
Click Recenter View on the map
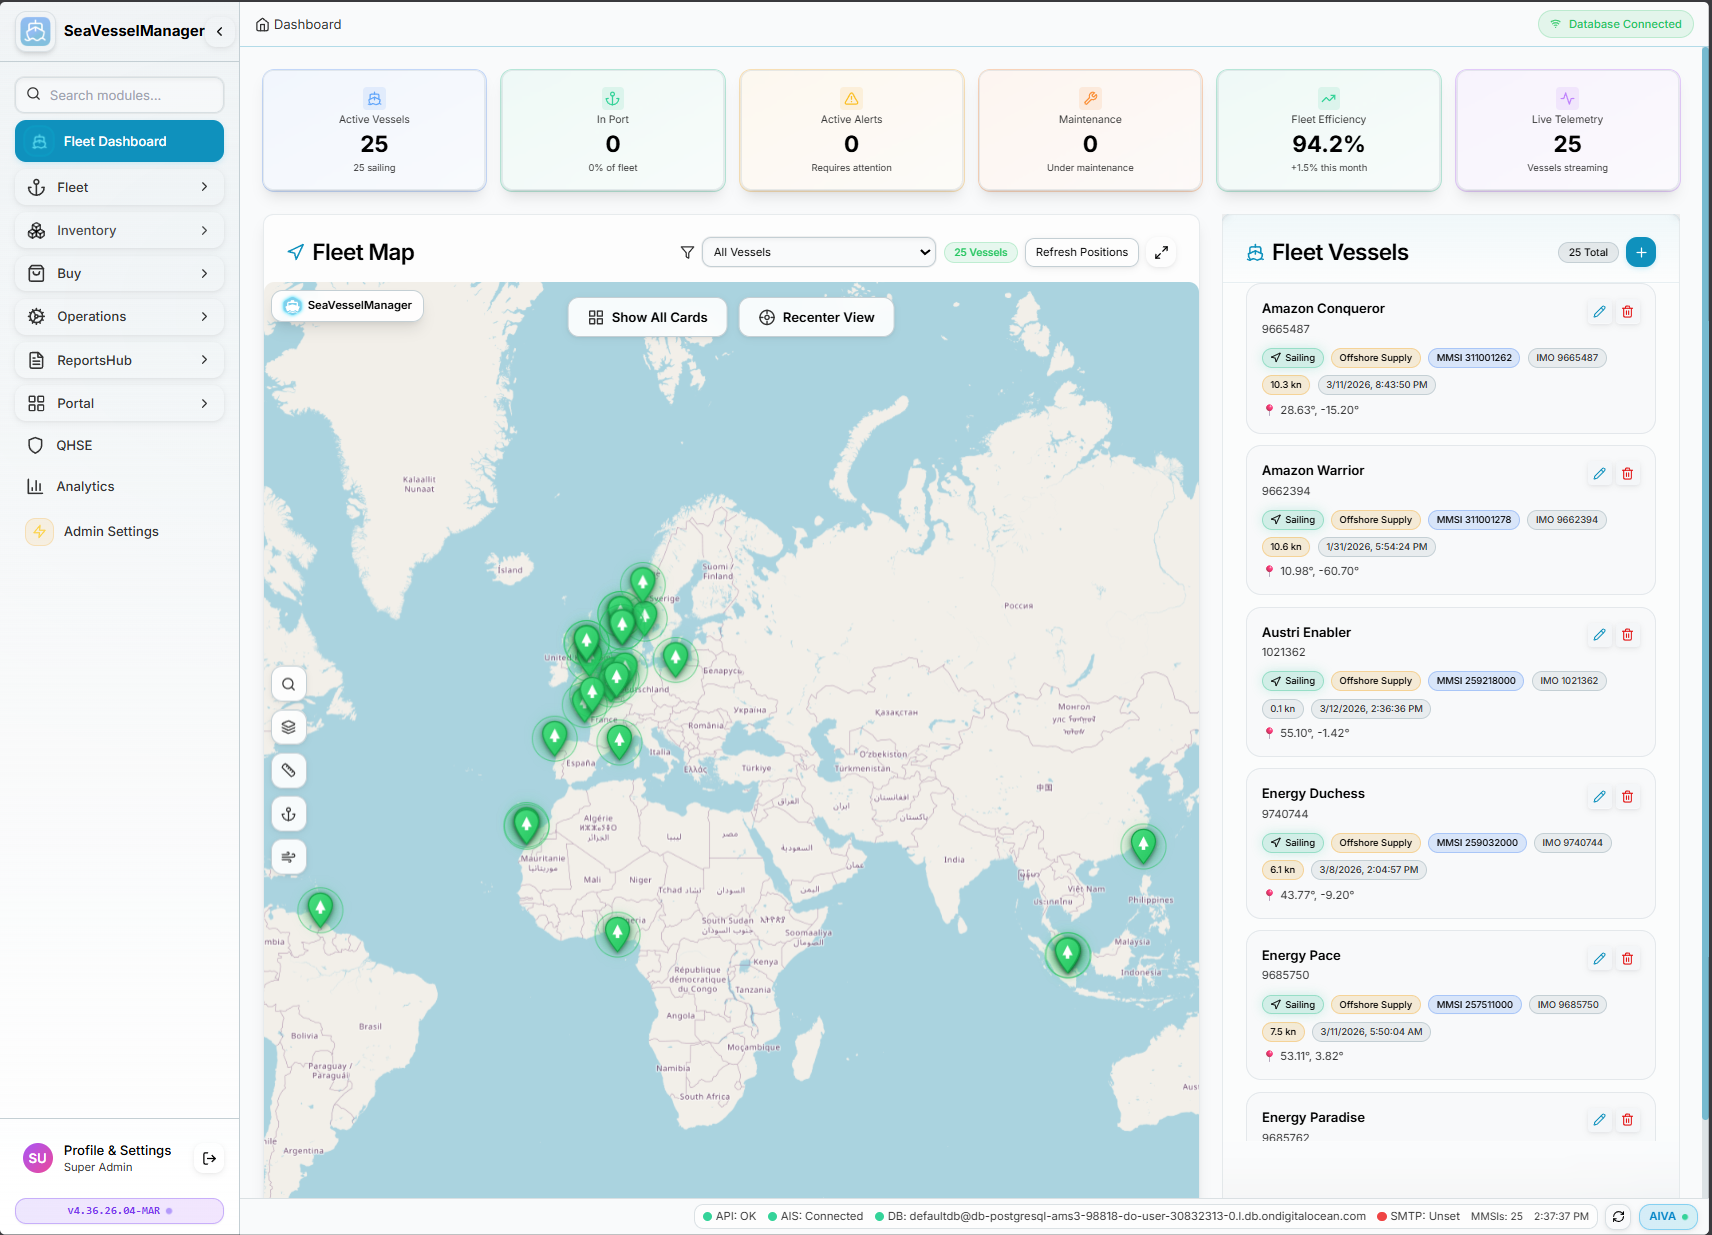pyautogui.click(x=816, y=317)
